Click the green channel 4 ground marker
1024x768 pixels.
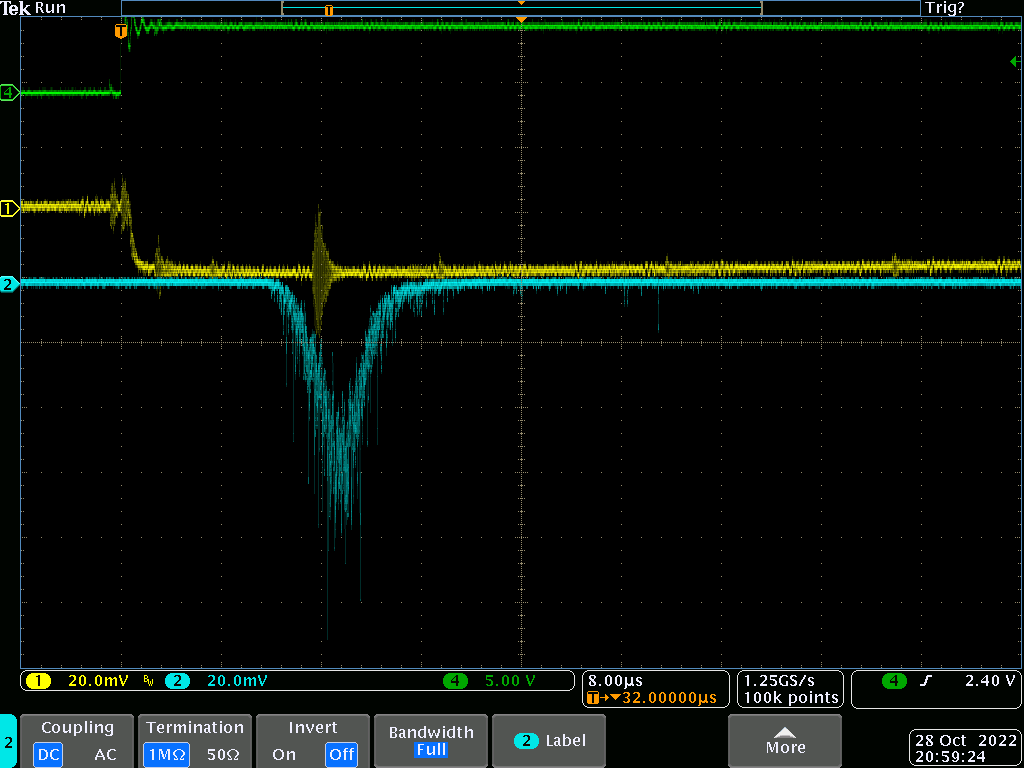9,93
